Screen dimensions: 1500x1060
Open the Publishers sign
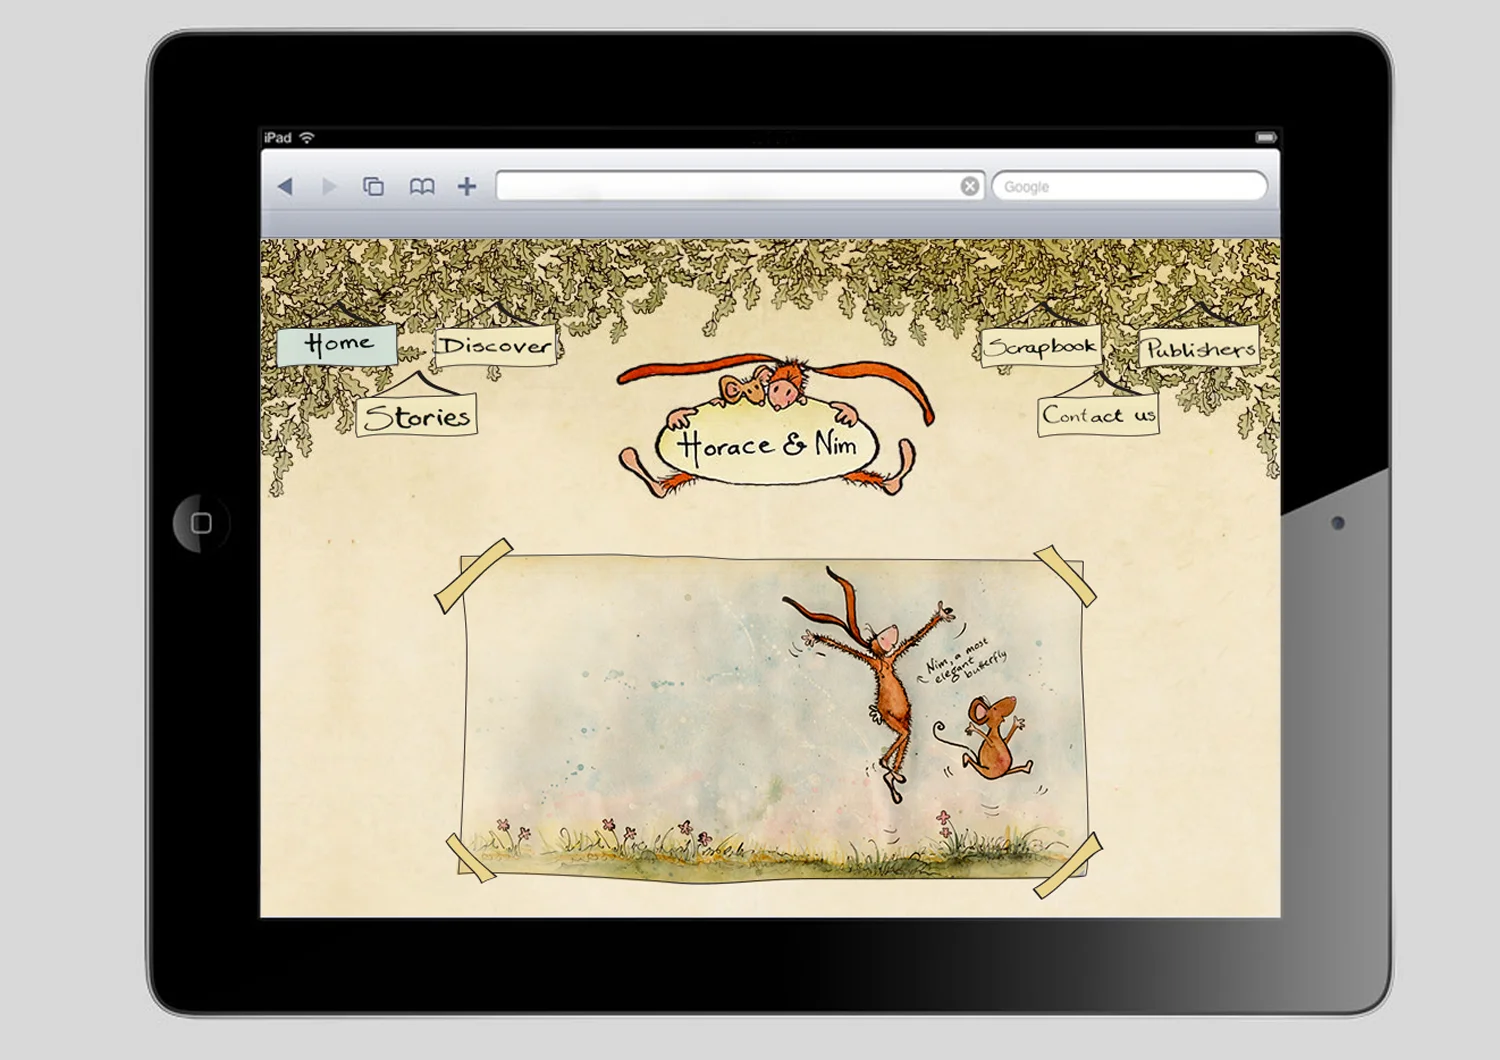click(x=1199, y=348)
